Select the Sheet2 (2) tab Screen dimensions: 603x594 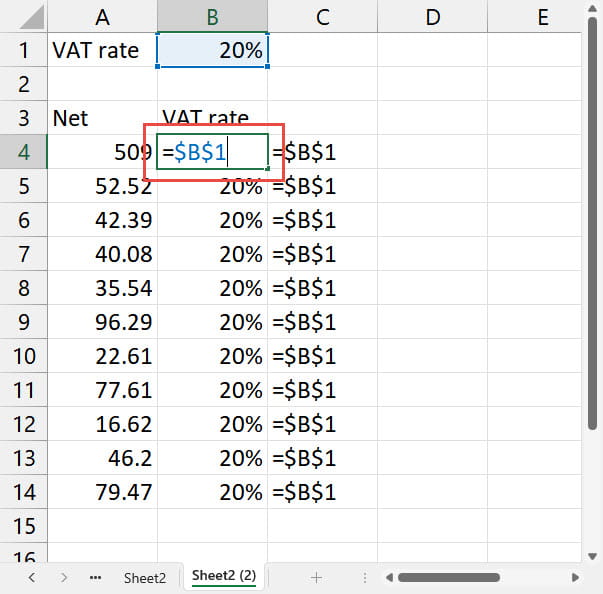coord(224,577)
